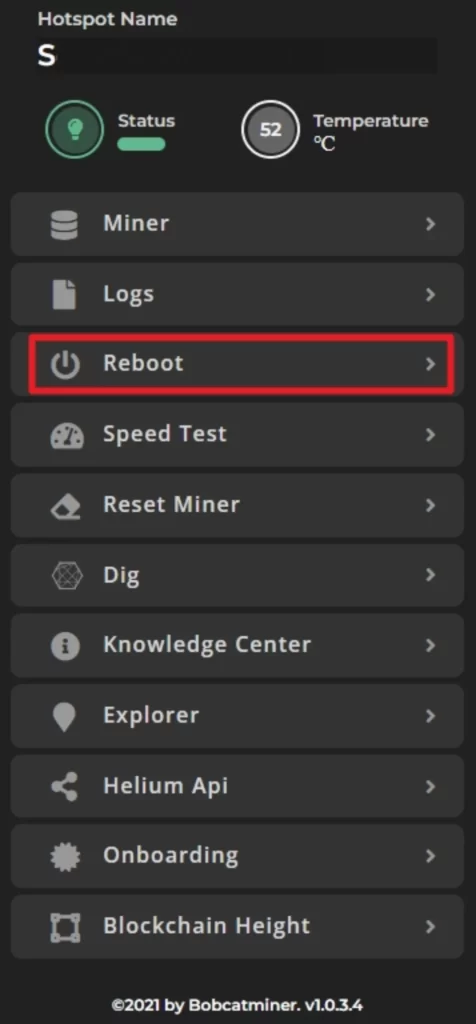This screenshot has width=476, height=1024.
Task: Select the Reset Miner label
Action: click(172, 504)
